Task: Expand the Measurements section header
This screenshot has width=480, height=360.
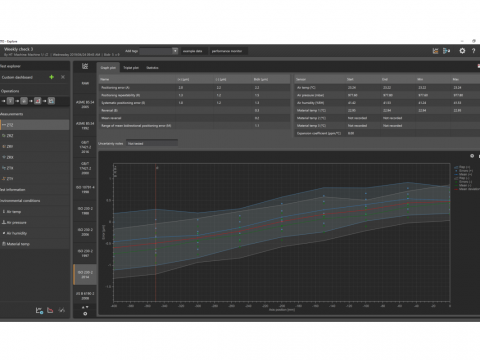Action: pyautogui.click(x=35, y=114)
